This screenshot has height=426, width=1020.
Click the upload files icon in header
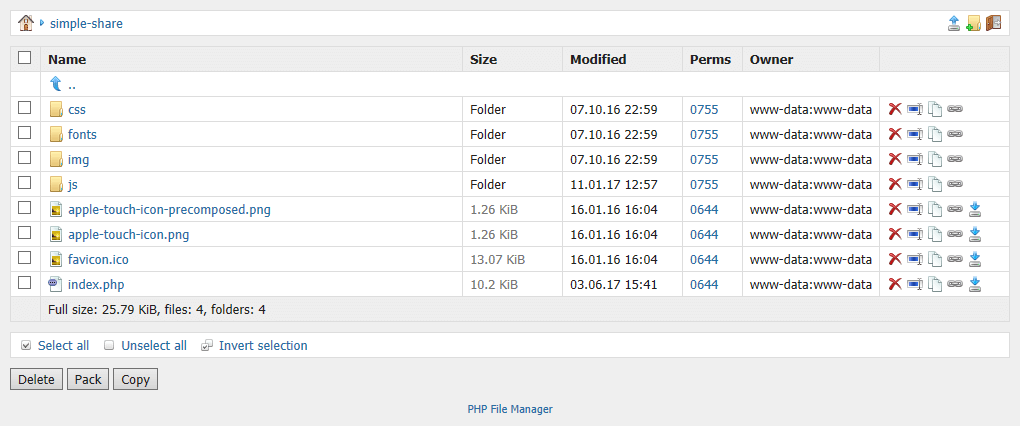[x=954, y=23]
